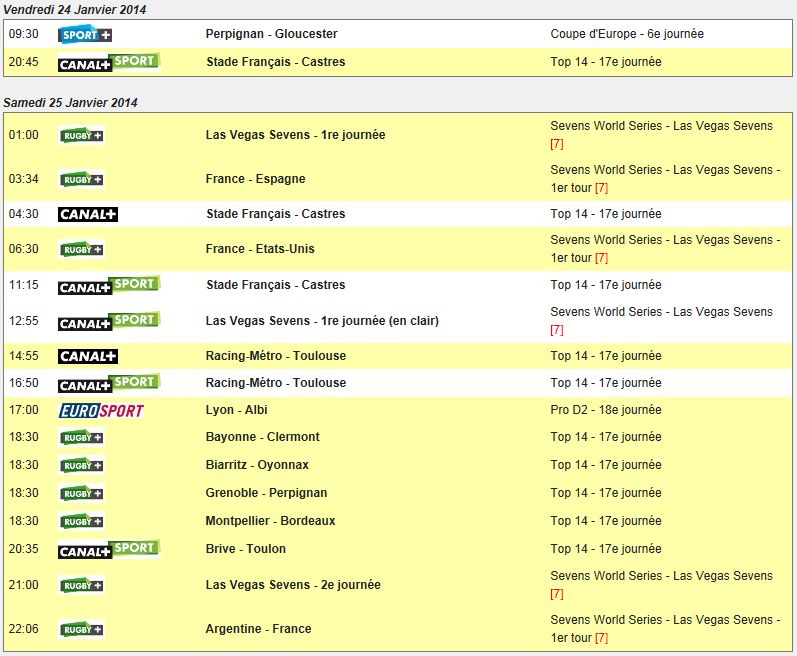This screenshot has width=797, height=656.
Task: Click the Rugby+ logo on the 01:00 row
Action: pyautogui.click(x=82, y=135)
